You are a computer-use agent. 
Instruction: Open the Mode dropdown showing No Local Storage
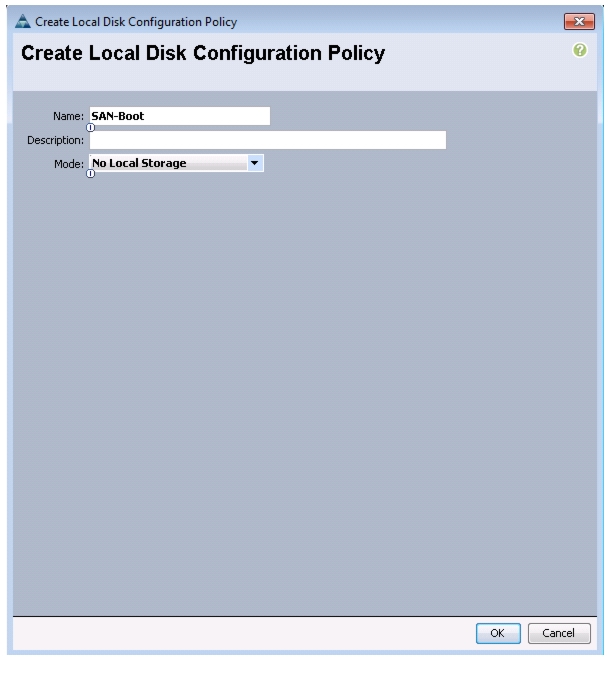coord(176,163)
